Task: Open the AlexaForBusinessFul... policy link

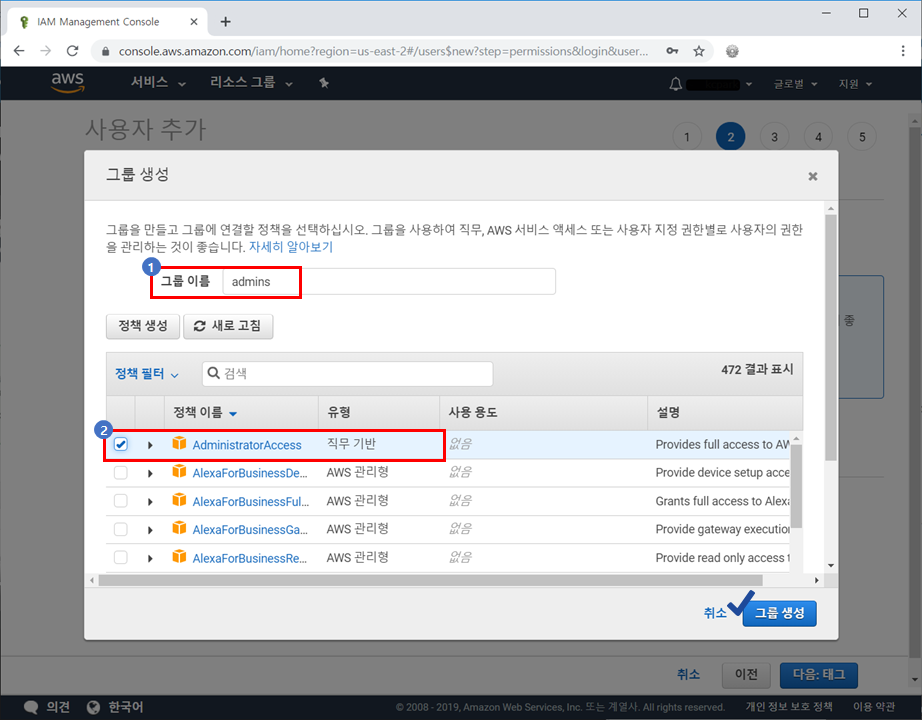Action: coord(250,502)
